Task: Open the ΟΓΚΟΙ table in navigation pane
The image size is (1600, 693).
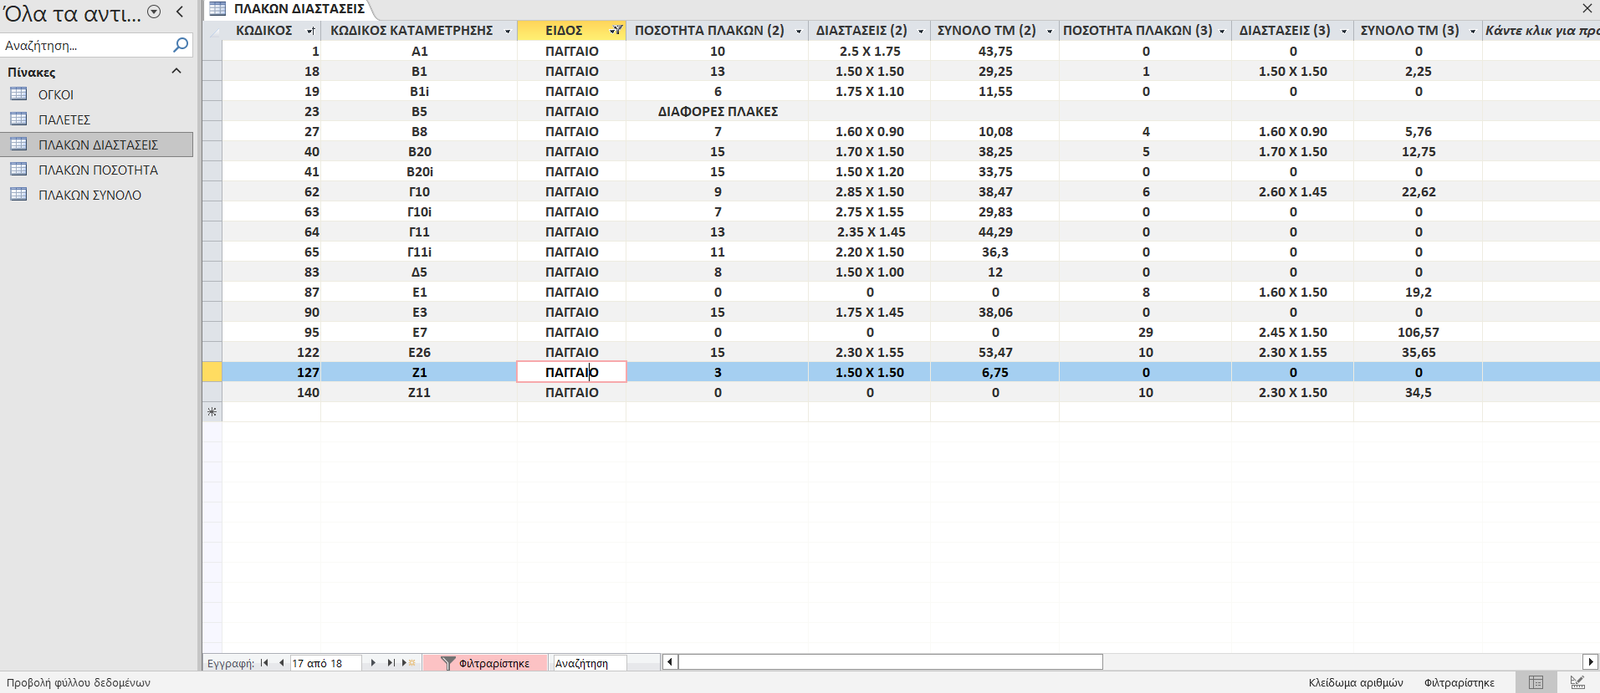Action: [96, 94]
